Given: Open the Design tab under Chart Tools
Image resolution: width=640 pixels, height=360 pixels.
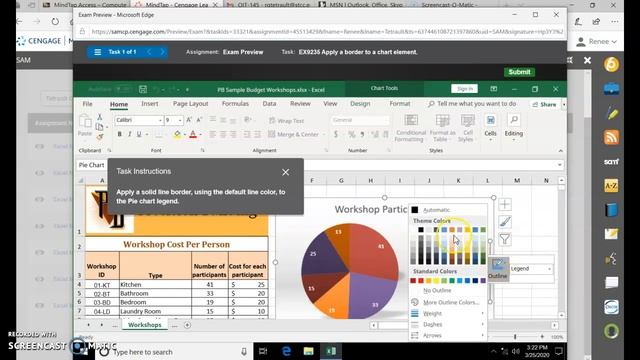Looking at the screenshot, I should tap(360, 104).
